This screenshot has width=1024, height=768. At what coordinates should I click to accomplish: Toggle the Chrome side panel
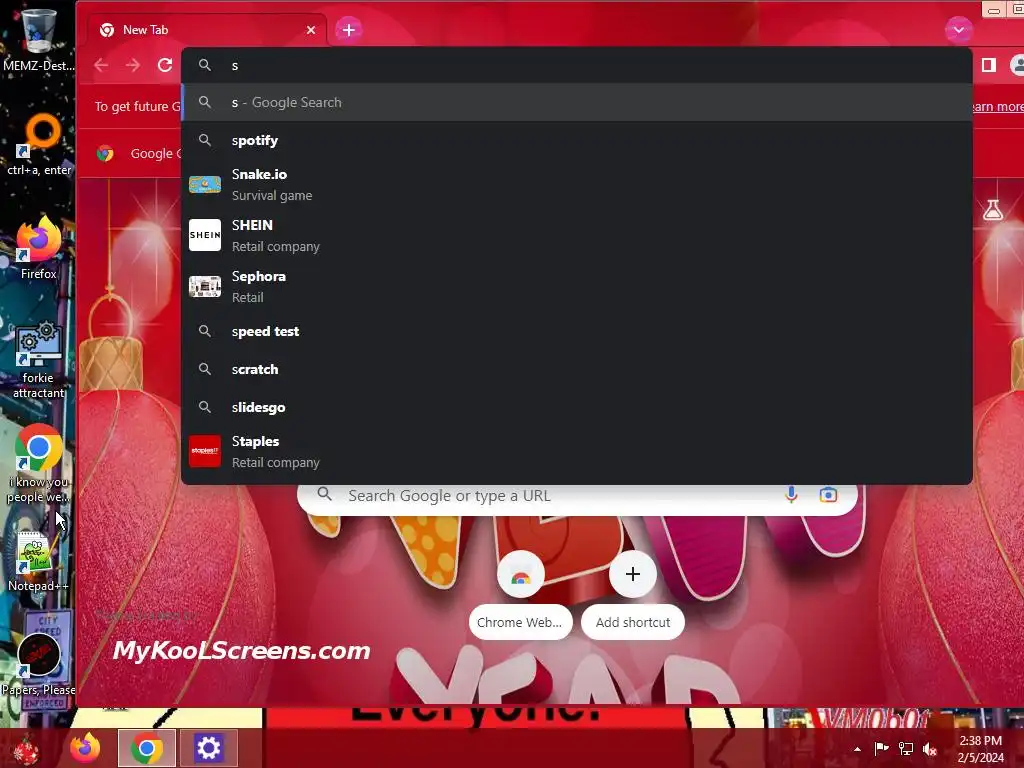click(x=989, y=65)
